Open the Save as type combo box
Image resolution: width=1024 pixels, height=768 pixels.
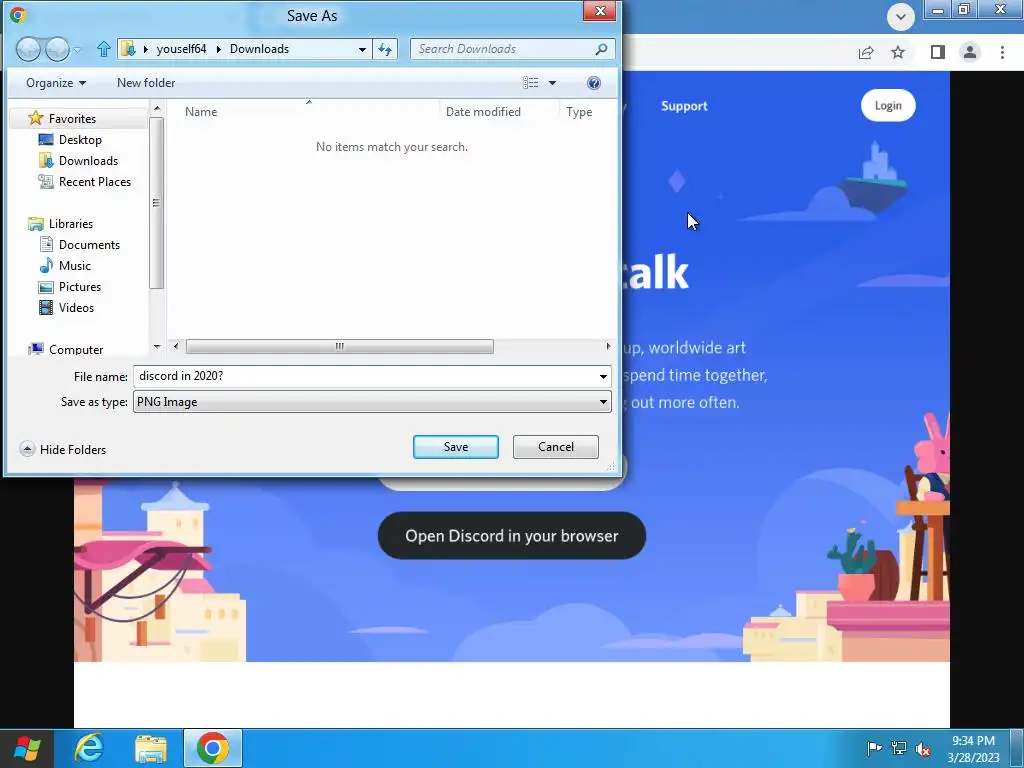click(372, 402)
